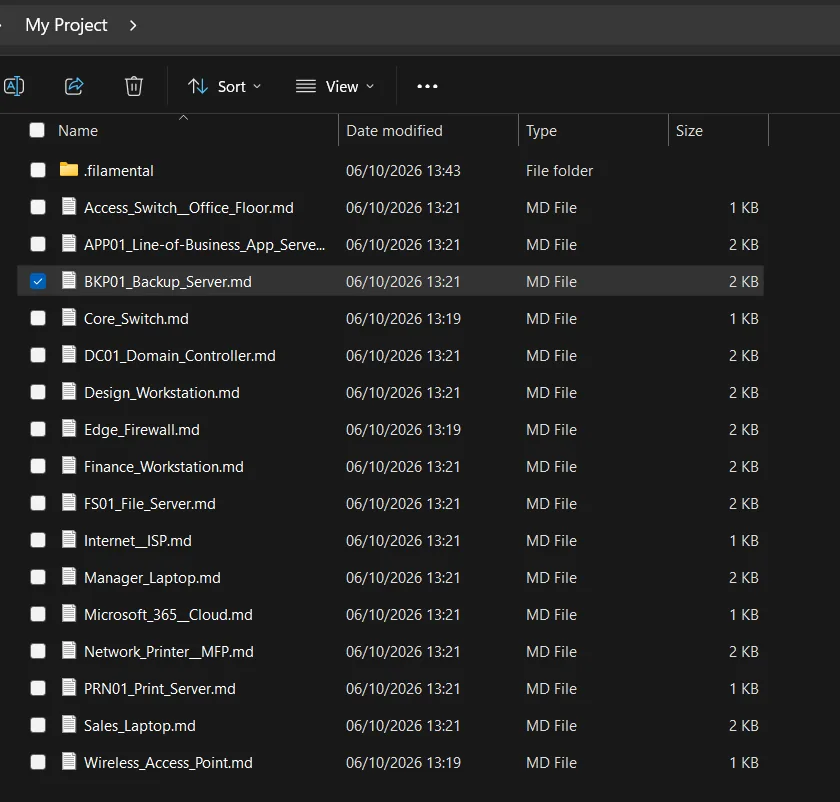Screen dimensions: 840x802
Task: Check the box for Finance_Workstation.md
Action: (x=38, y=466)
